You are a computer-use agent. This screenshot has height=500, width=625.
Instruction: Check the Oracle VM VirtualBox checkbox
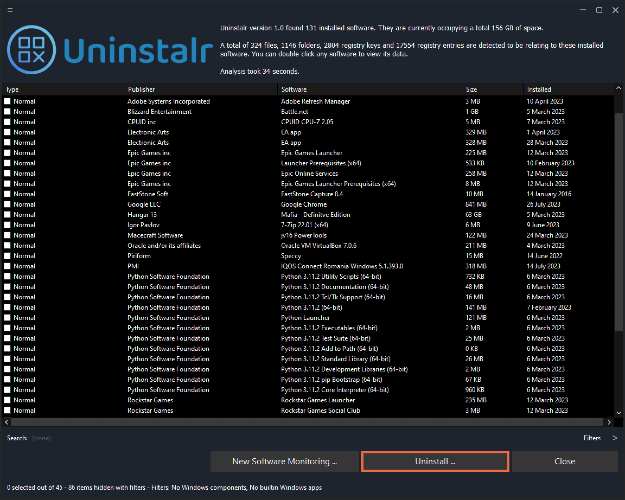[7, 246]
